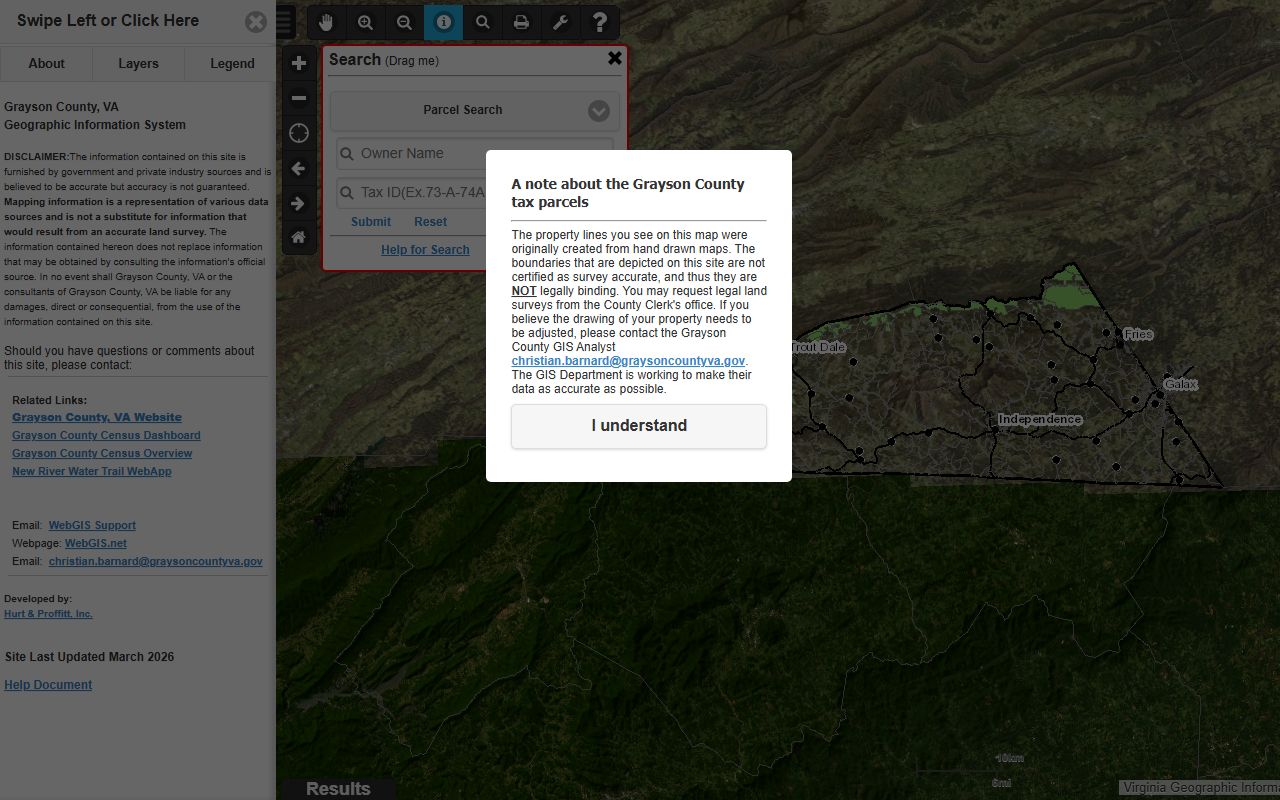Return to home map extent
1280x800 pixels.
point(299,238)
